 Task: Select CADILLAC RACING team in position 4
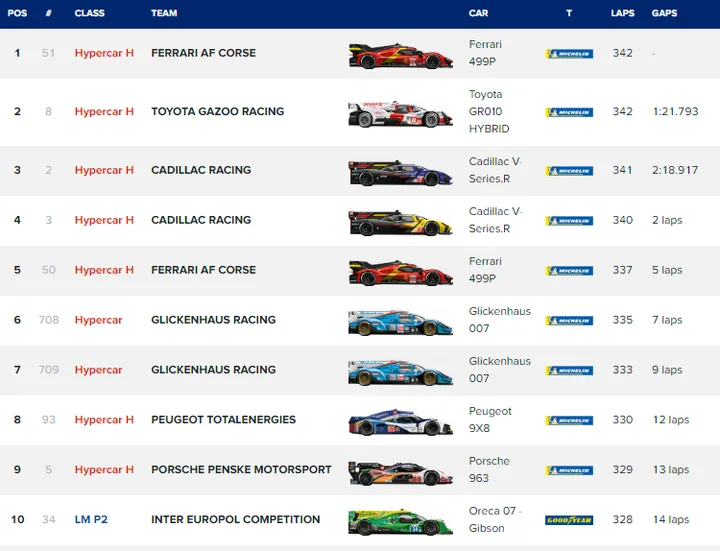point(201,220)
